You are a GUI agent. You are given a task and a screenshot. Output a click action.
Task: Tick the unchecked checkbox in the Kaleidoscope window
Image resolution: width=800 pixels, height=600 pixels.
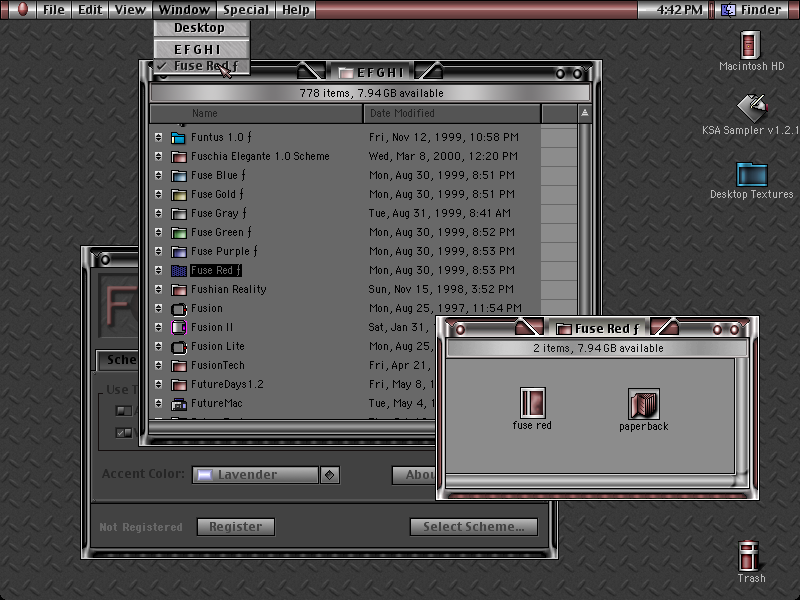[123, 411]
